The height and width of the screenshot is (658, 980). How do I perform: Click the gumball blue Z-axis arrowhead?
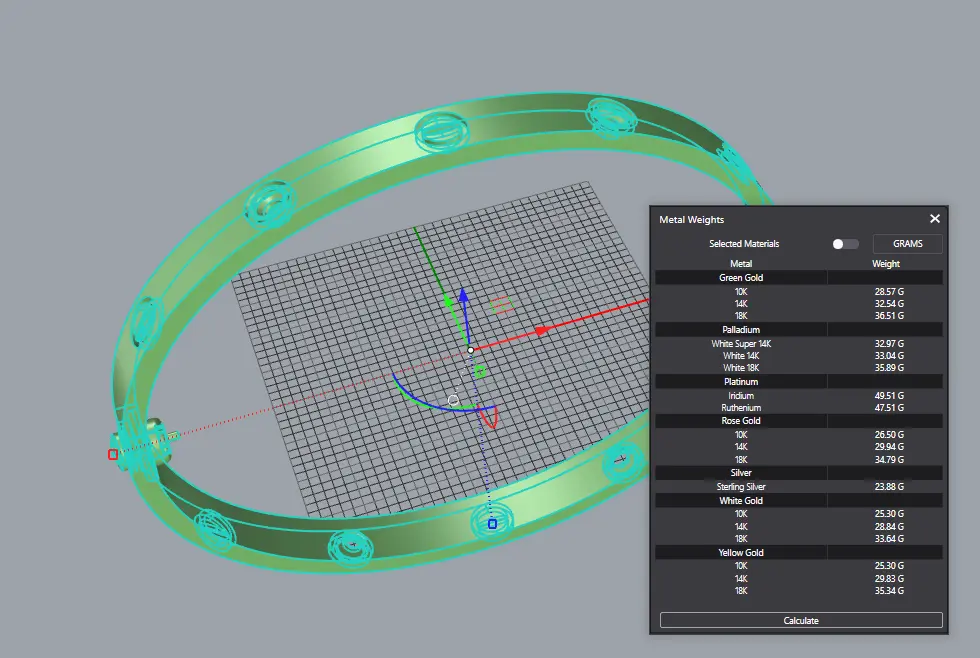pos(464,295)
